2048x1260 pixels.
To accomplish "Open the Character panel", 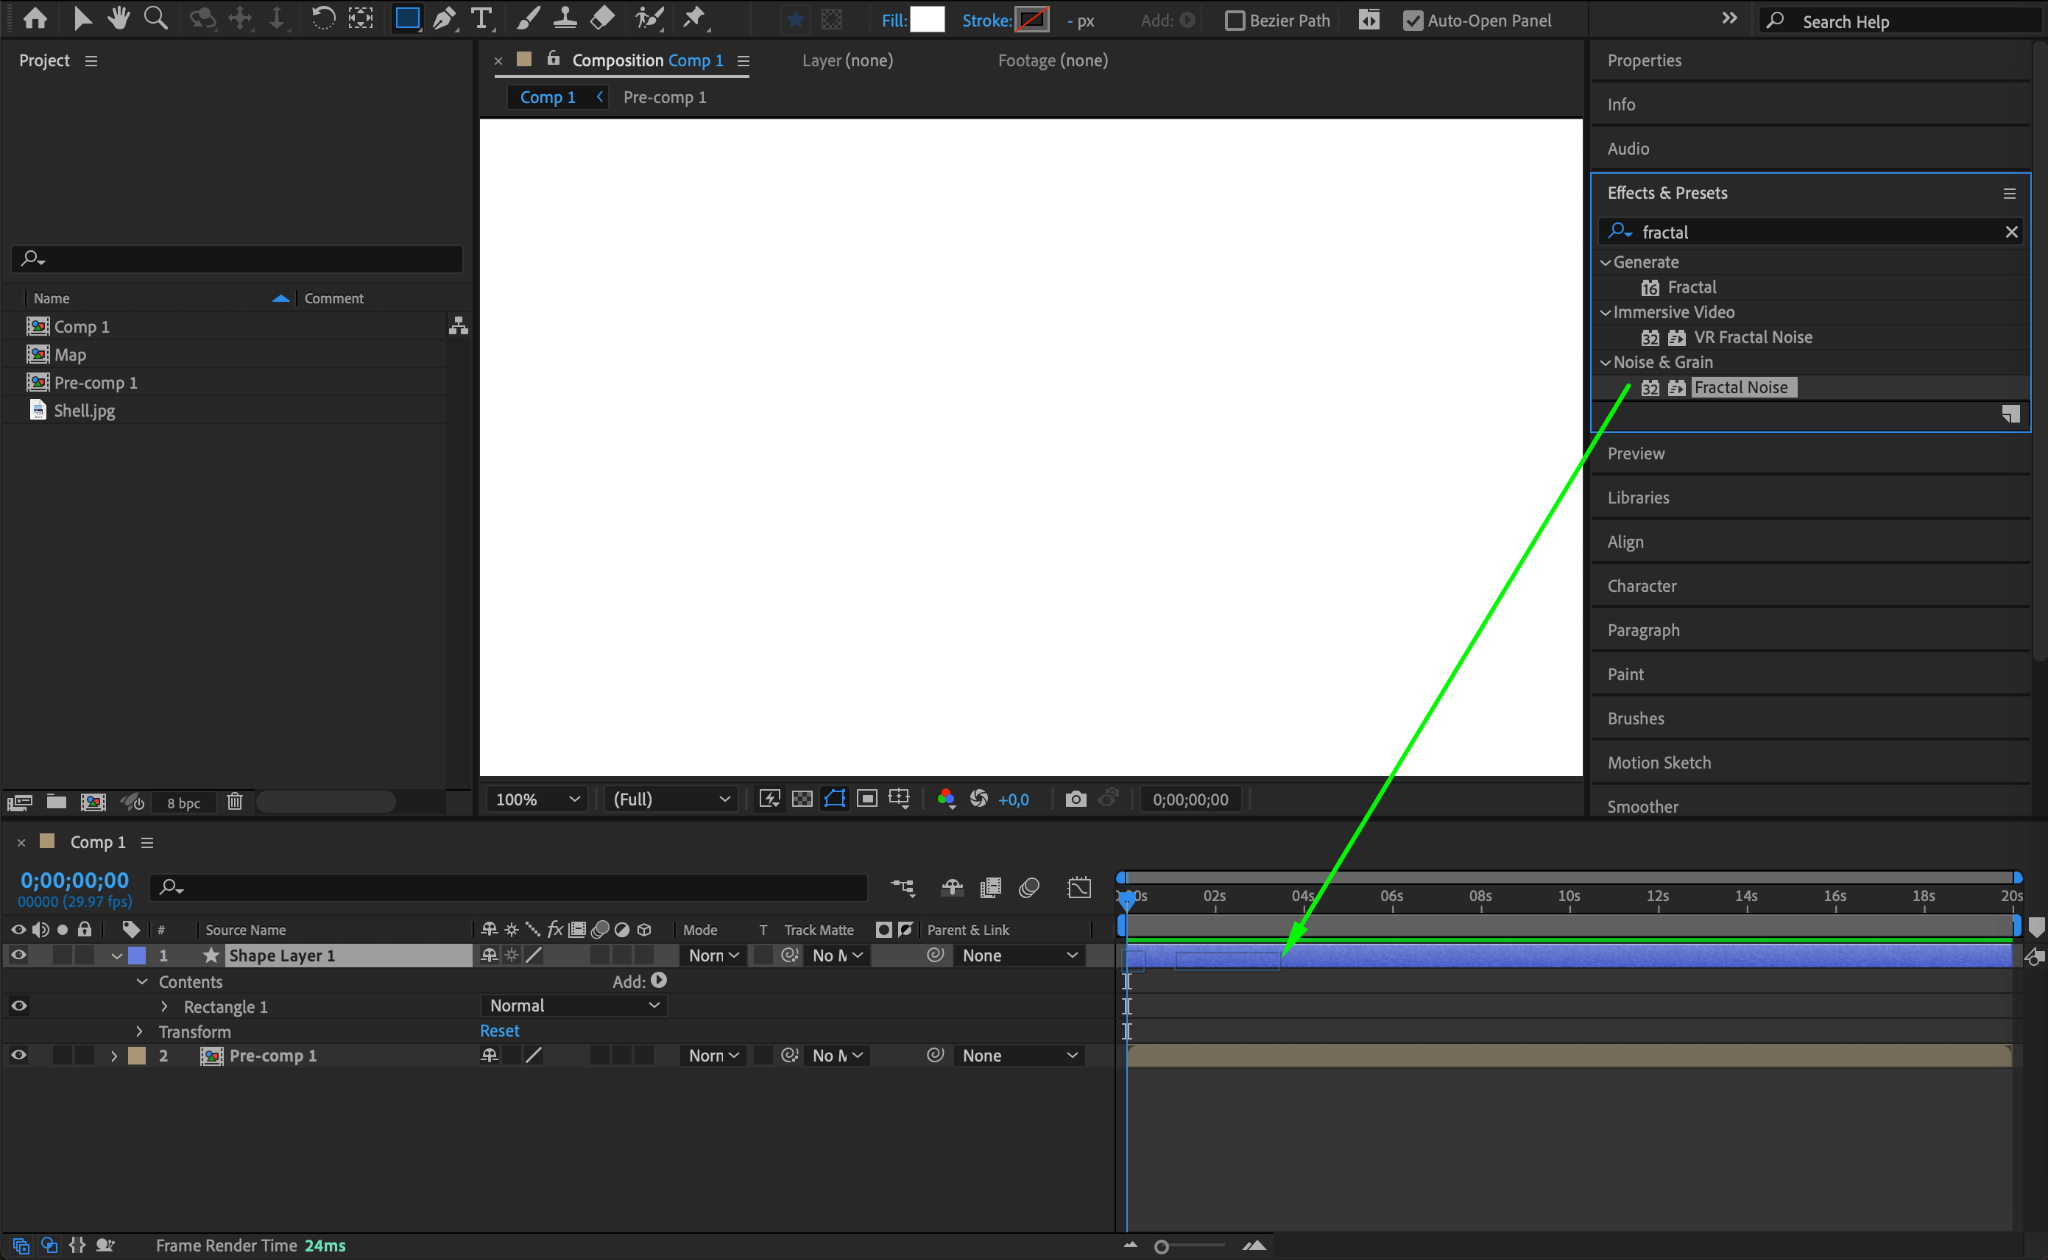I will pyautogui.click(x=1641, y=586).
